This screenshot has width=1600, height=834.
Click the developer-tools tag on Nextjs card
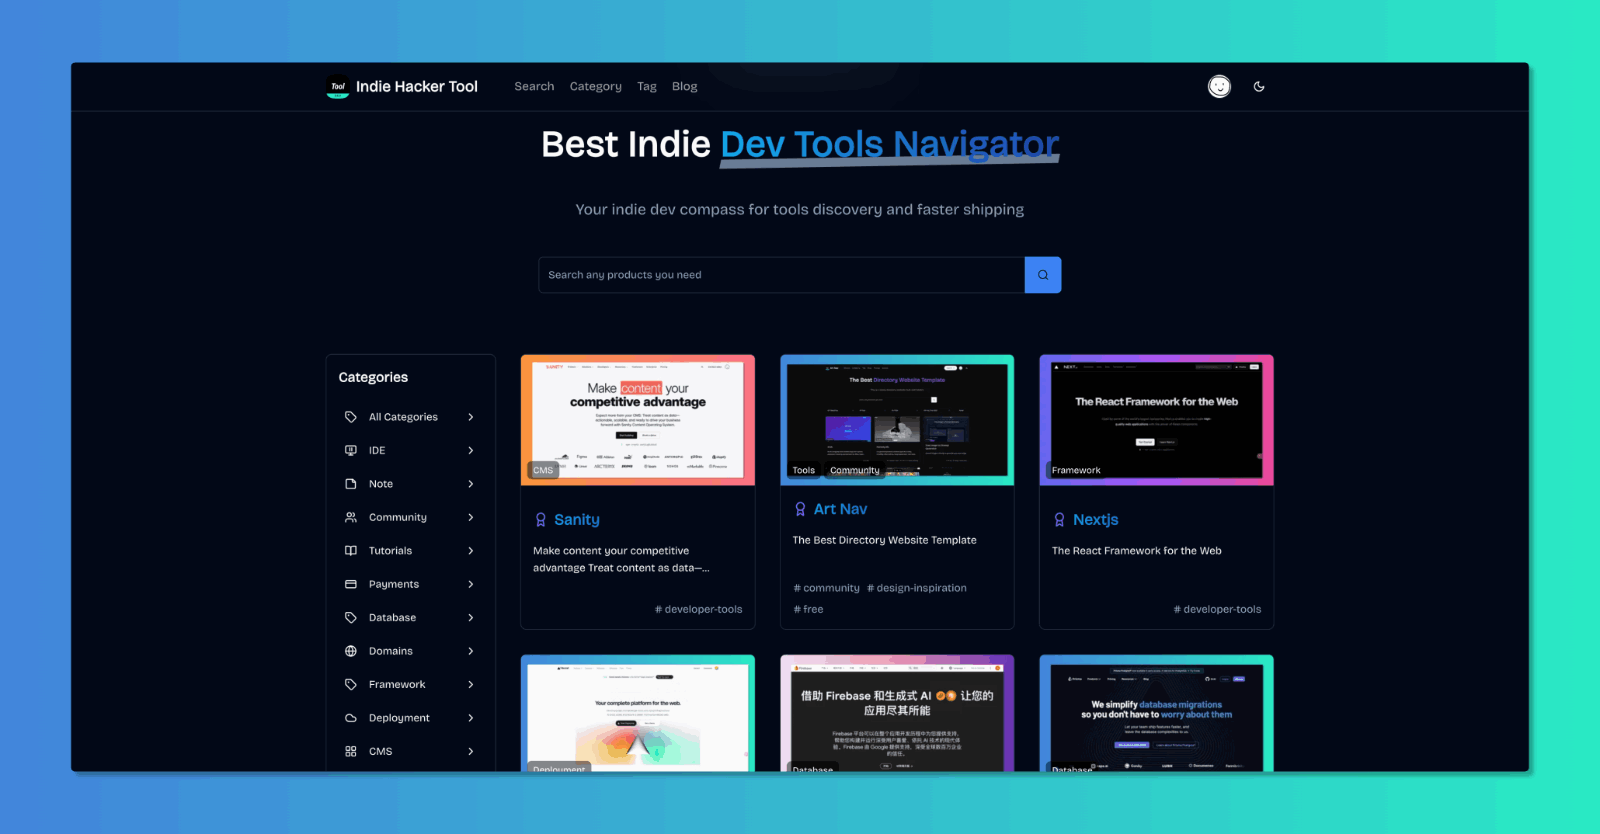1217,609
